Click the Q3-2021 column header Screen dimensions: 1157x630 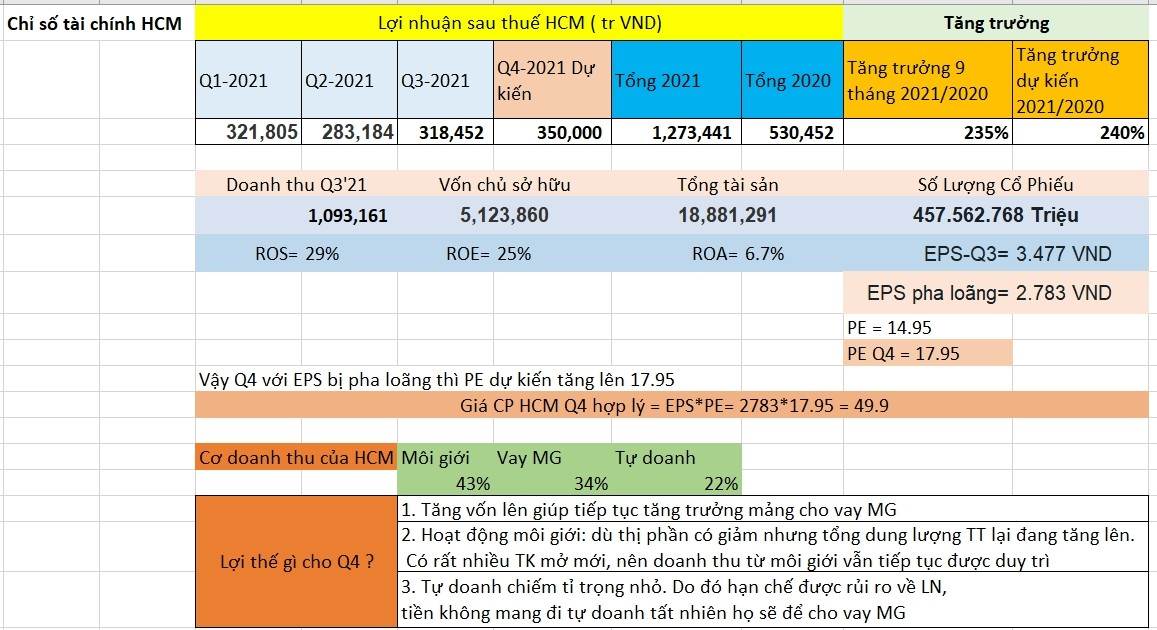pos(446,80)
